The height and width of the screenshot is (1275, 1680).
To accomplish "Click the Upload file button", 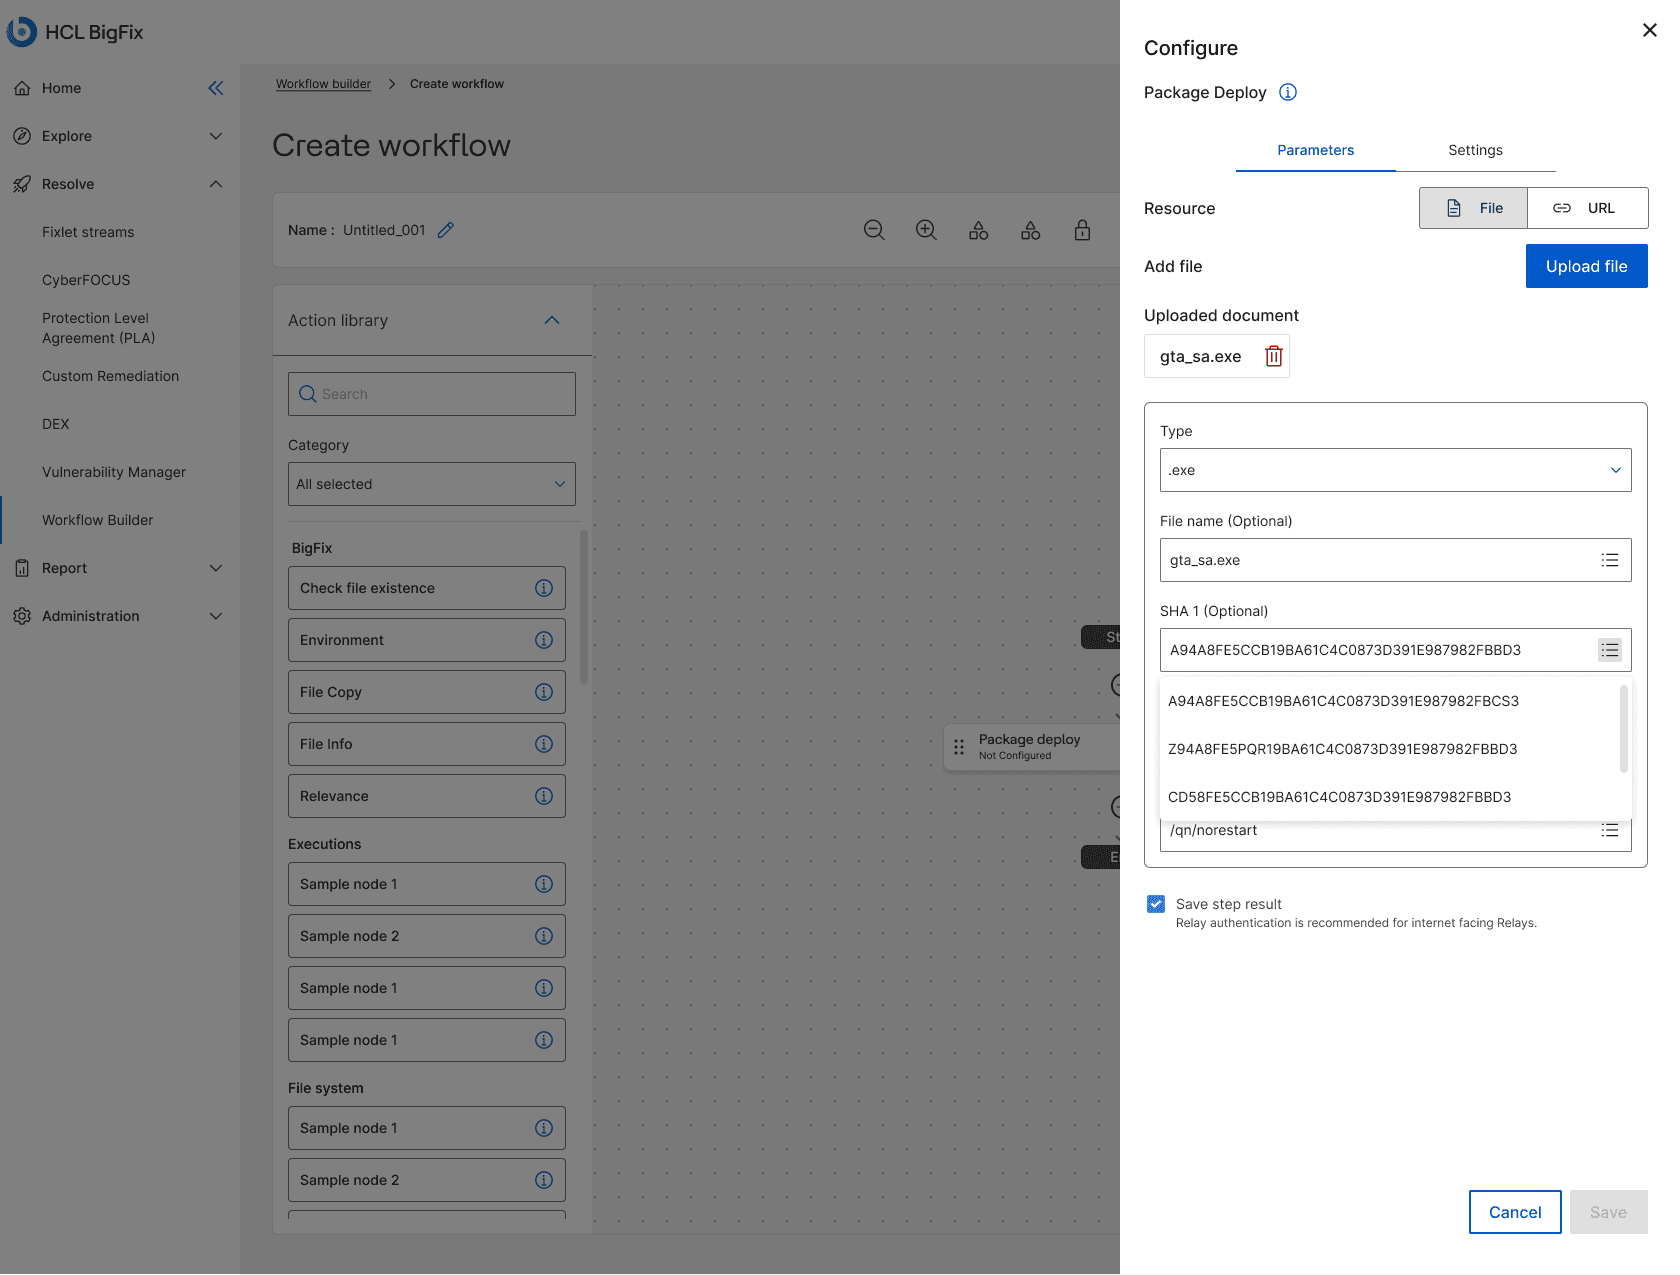I will pos(1587,266).
